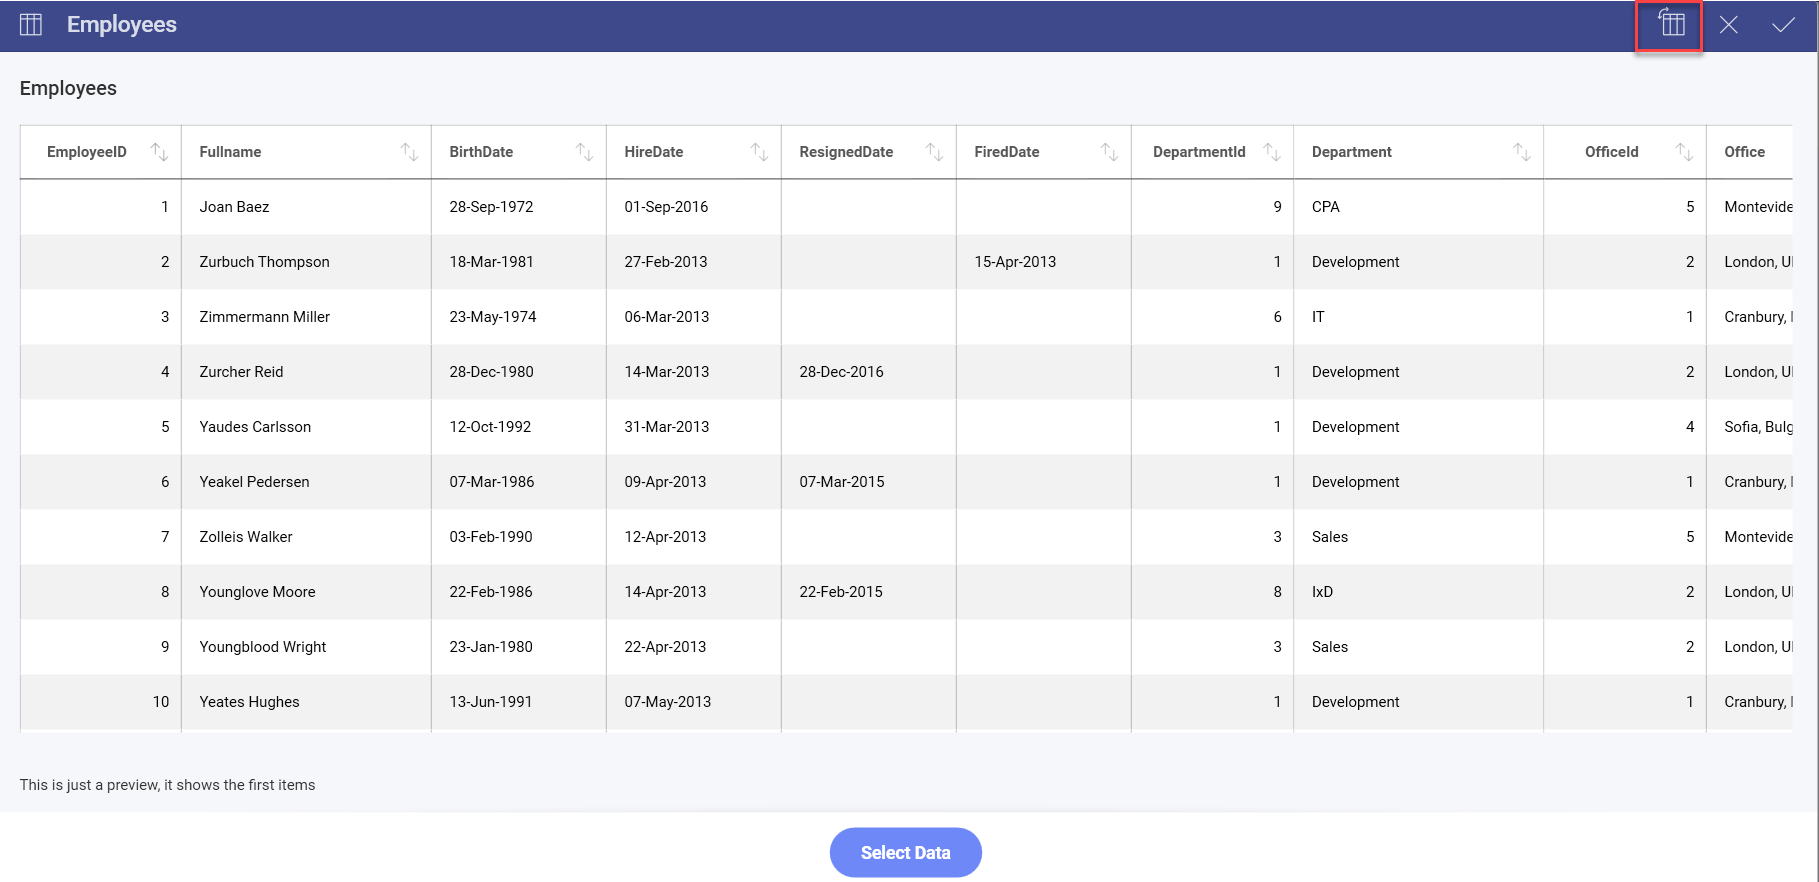Viewport: 1819px width, 882px height.
Task: Sort by FiredDate using sort arrows
Action: pyautogui.click(x=1109, y=152)
